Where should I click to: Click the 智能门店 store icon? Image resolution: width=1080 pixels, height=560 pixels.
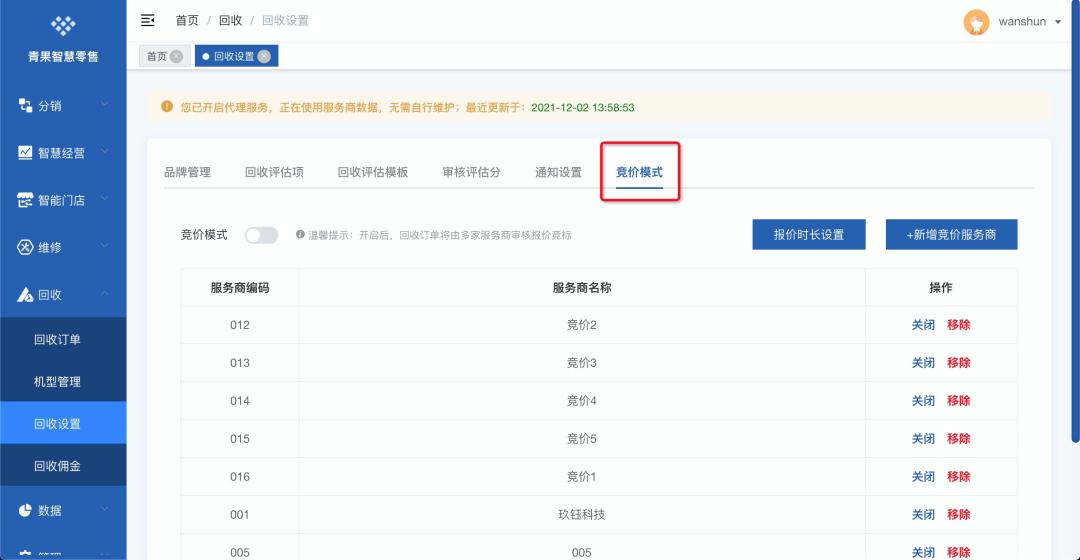point(25,200)
